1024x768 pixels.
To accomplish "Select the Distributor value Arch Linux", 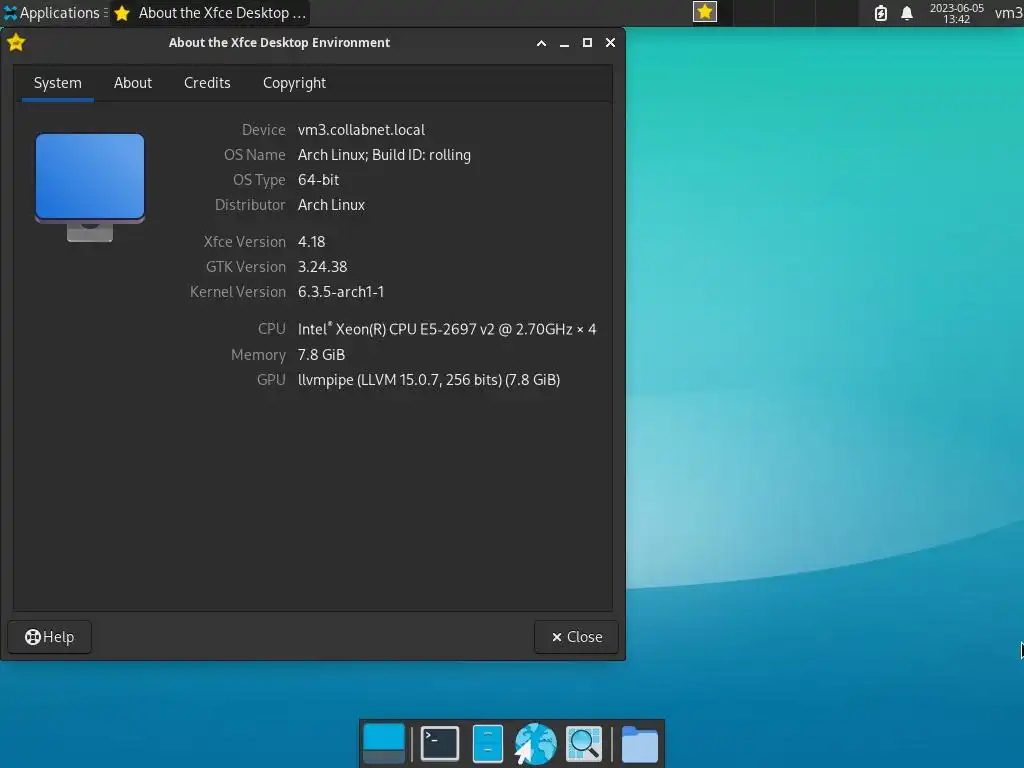I will 331,205.
